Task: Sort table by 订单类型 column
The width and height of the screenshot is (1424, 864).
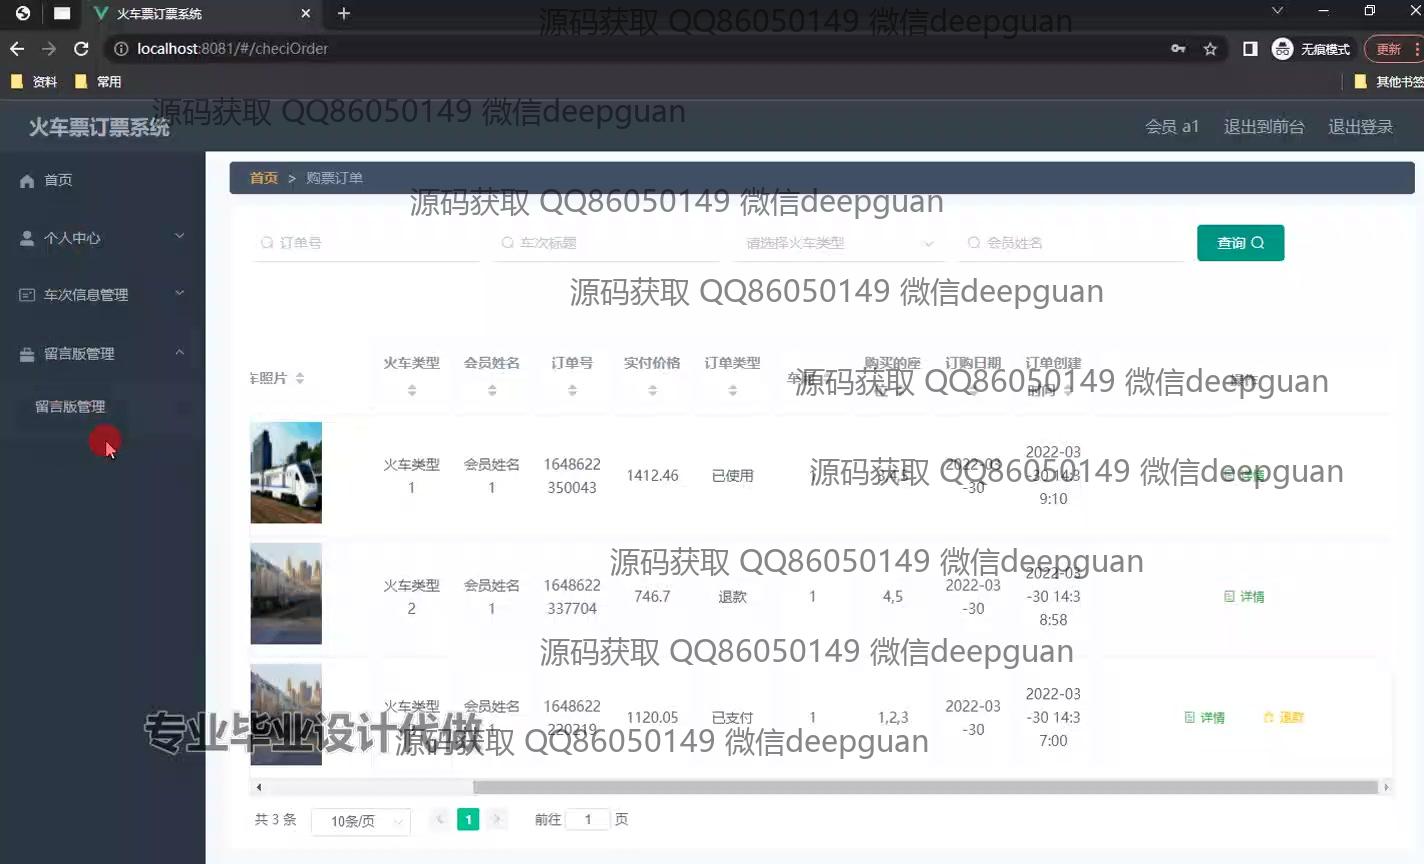Action: click(x=733, y=390)
